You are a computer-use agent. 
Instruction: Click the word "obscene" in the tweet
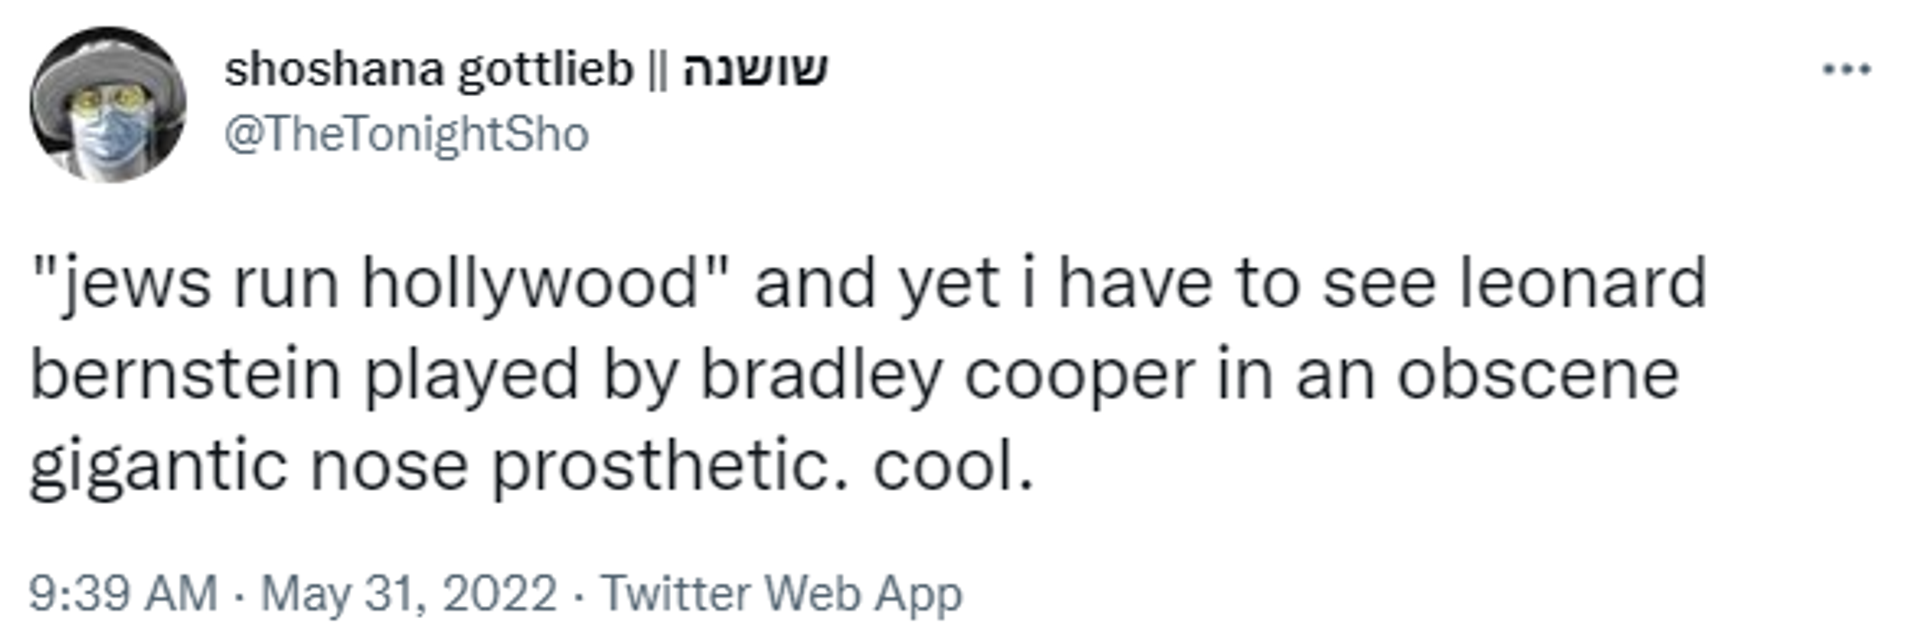tap(1537, 374)
